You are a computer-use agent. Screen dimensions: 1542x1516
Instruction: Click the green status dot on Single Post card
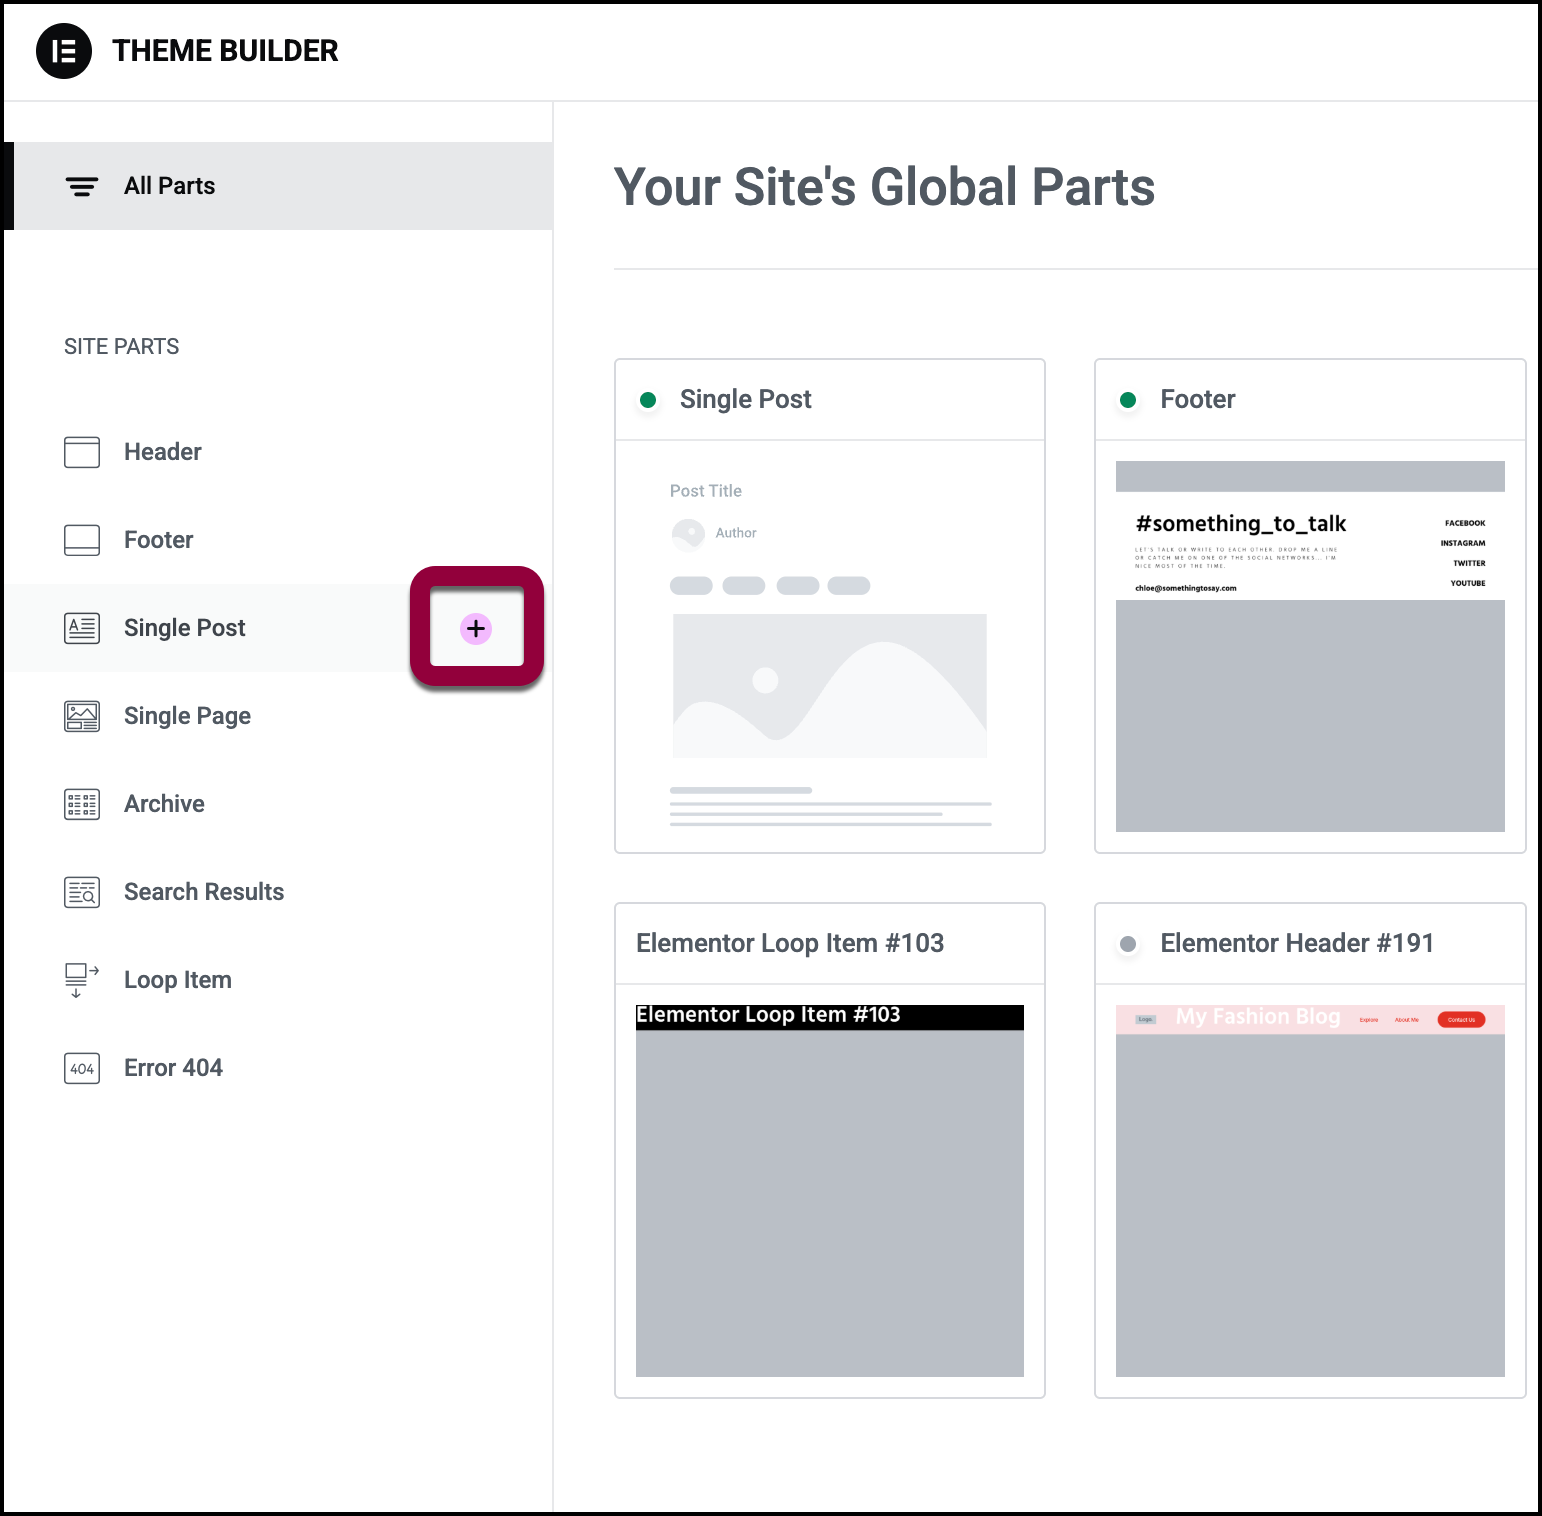pos(648,400)
